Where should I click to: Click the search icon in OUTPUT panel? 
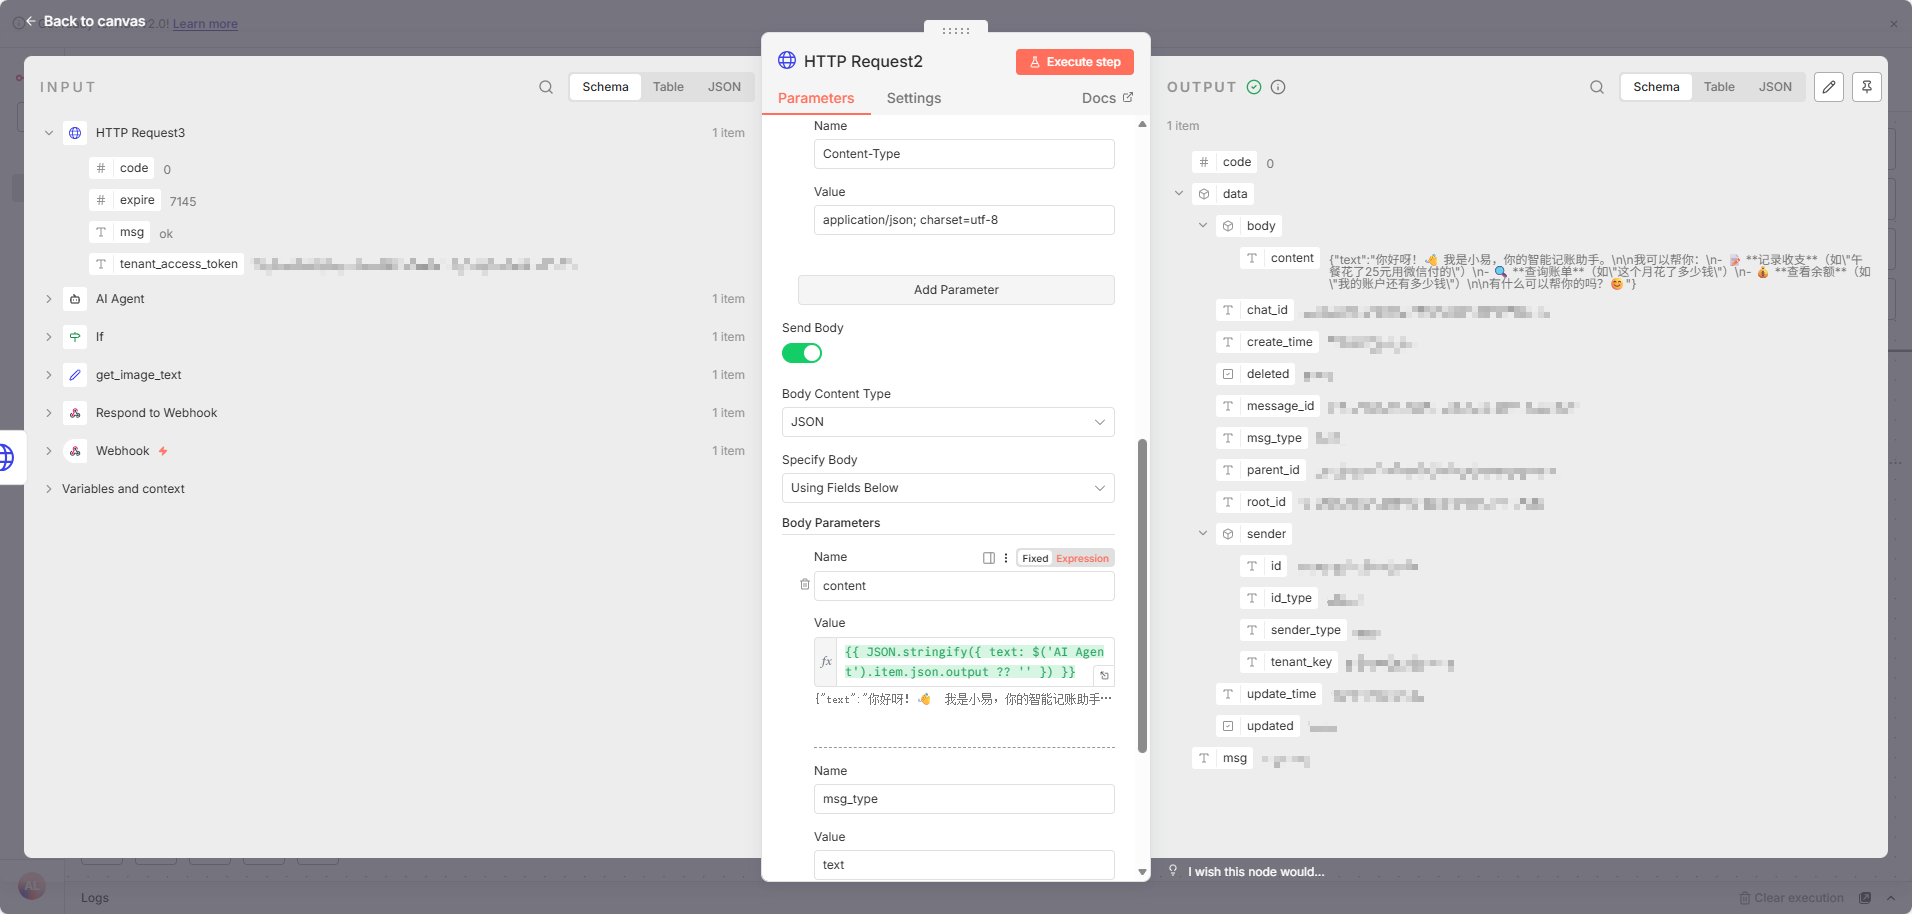1597,87
